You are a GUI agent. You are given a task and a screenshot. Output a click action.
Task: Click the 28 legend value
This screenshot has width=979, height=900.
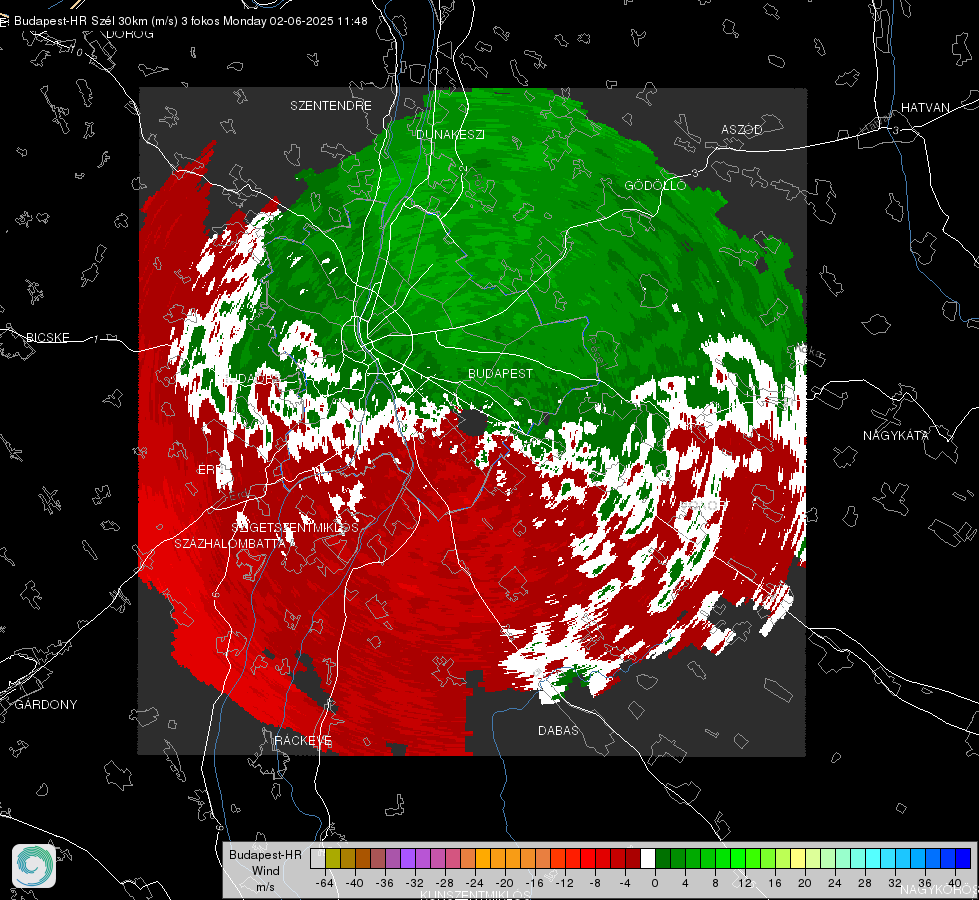(865, 883)
